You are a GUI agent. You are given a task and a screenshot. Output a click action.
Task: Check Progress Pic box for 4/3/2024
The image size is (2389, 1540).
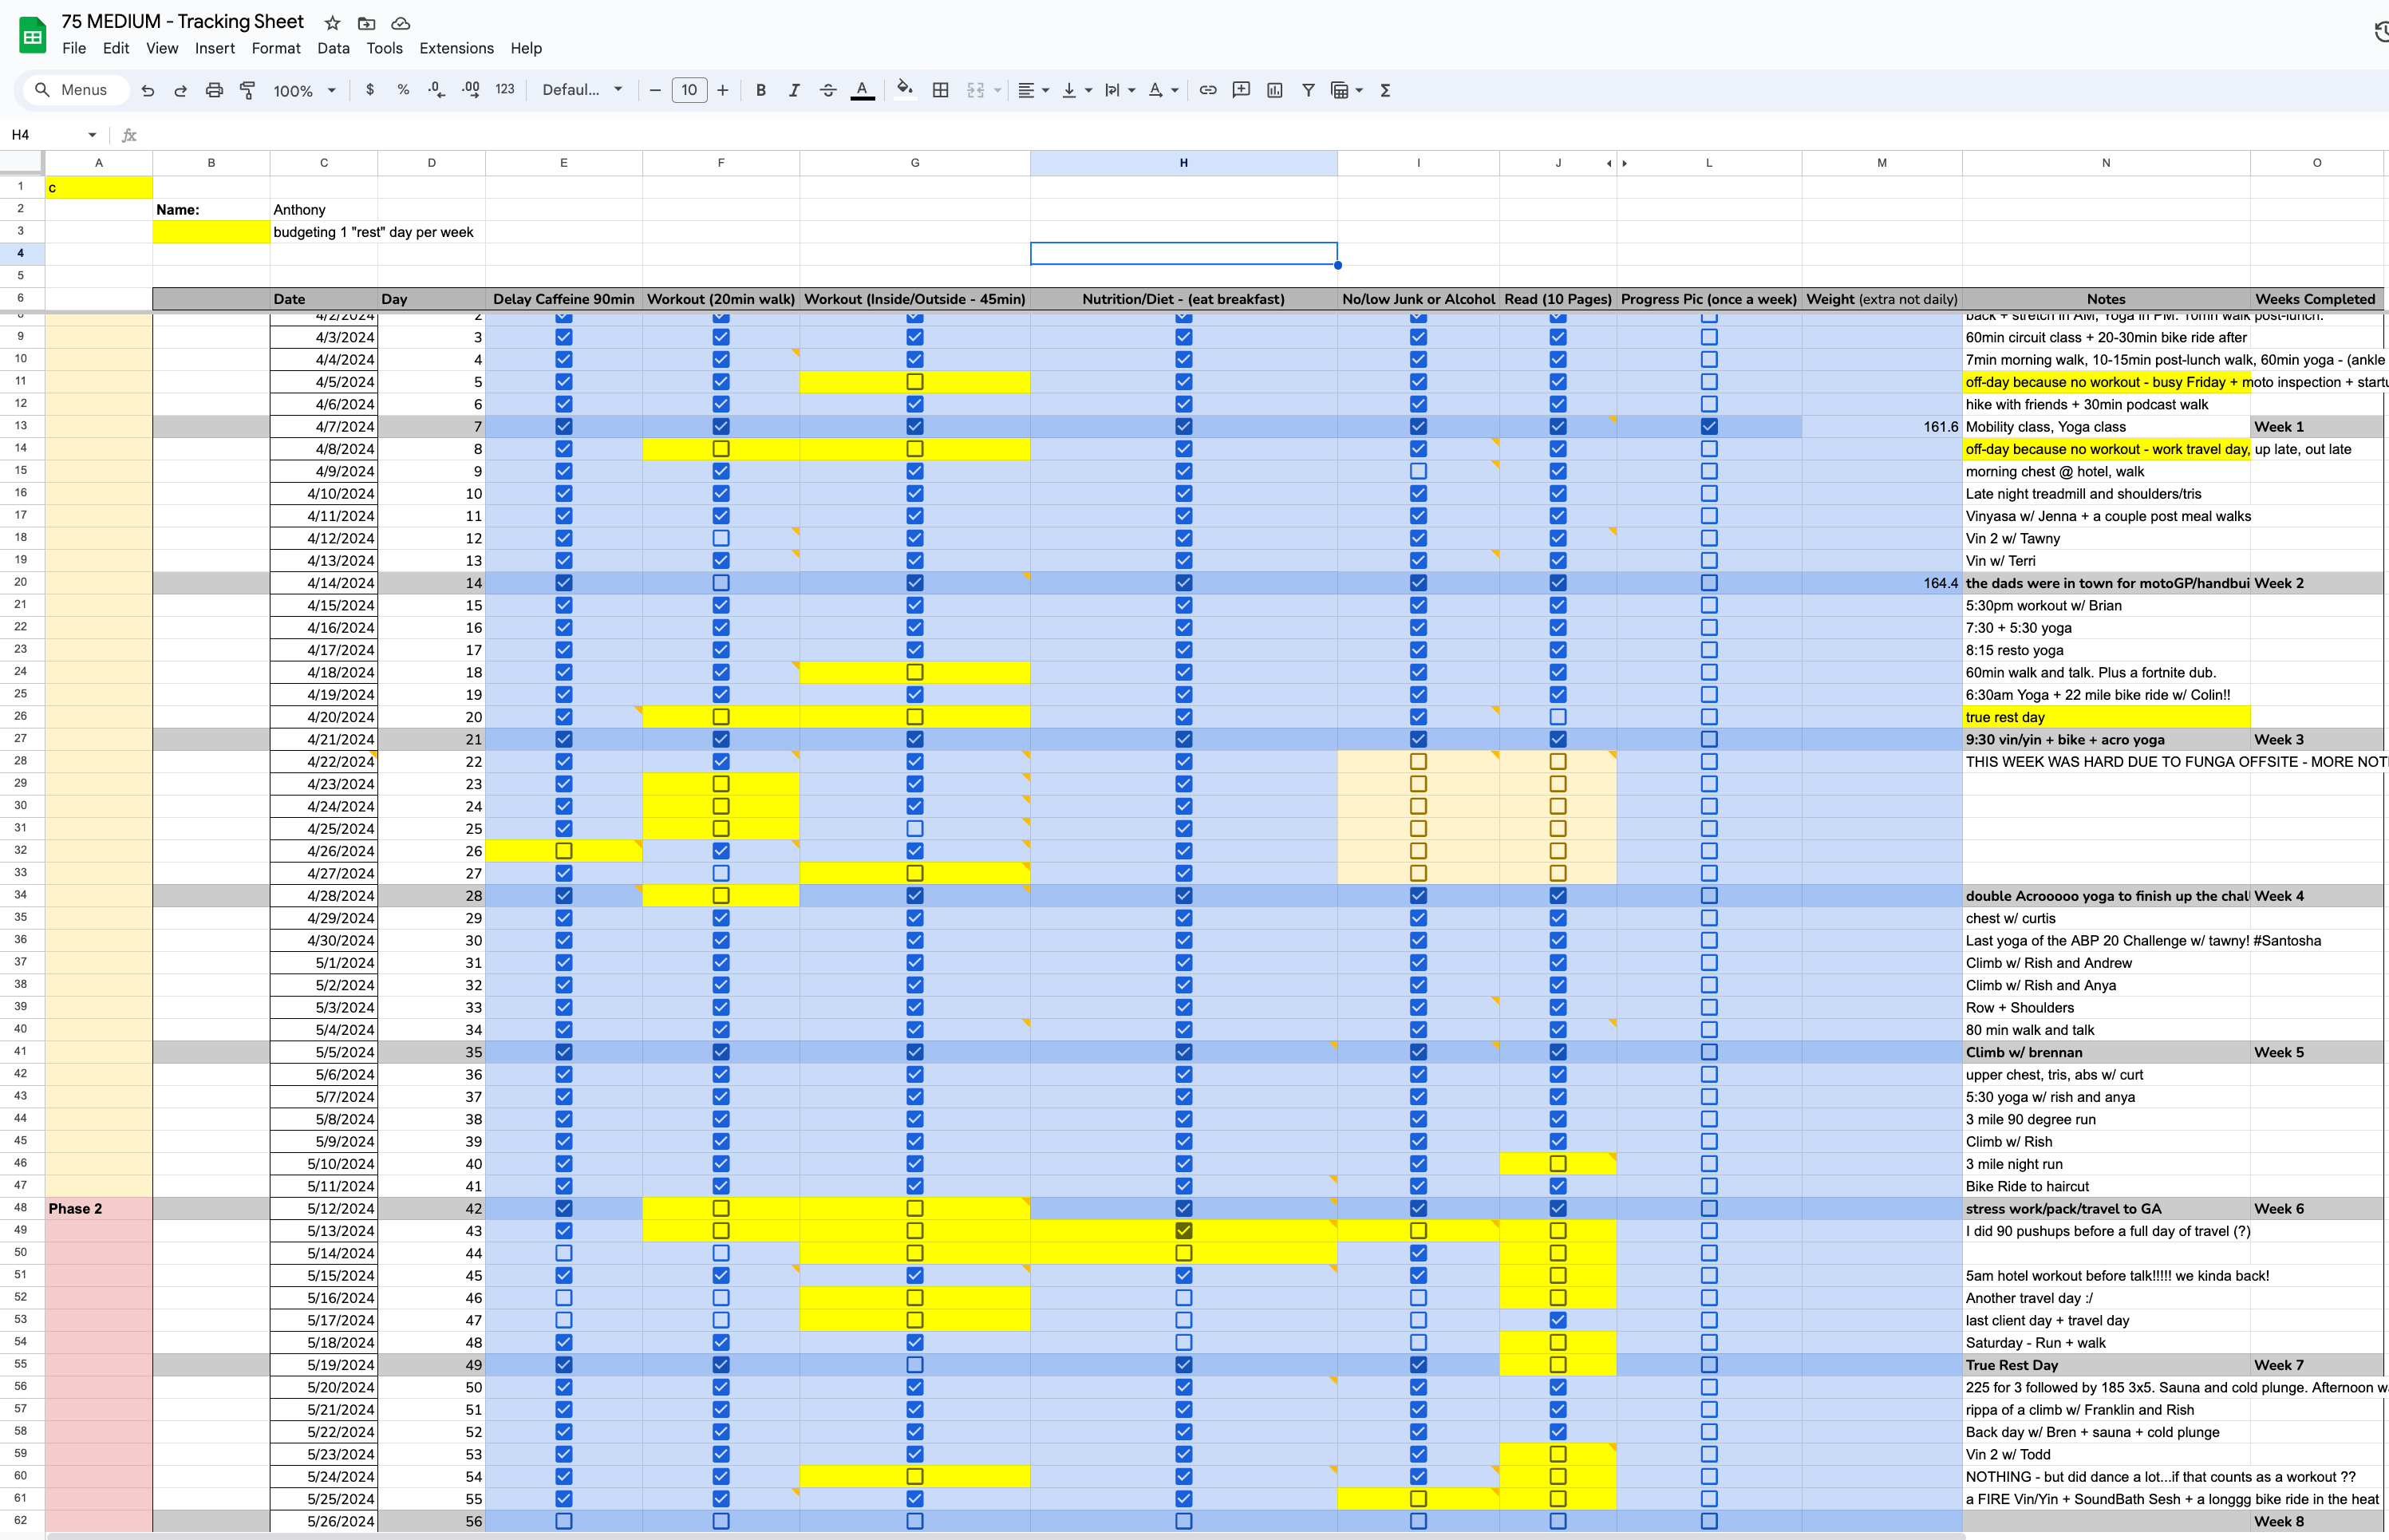click(1708, 337)
